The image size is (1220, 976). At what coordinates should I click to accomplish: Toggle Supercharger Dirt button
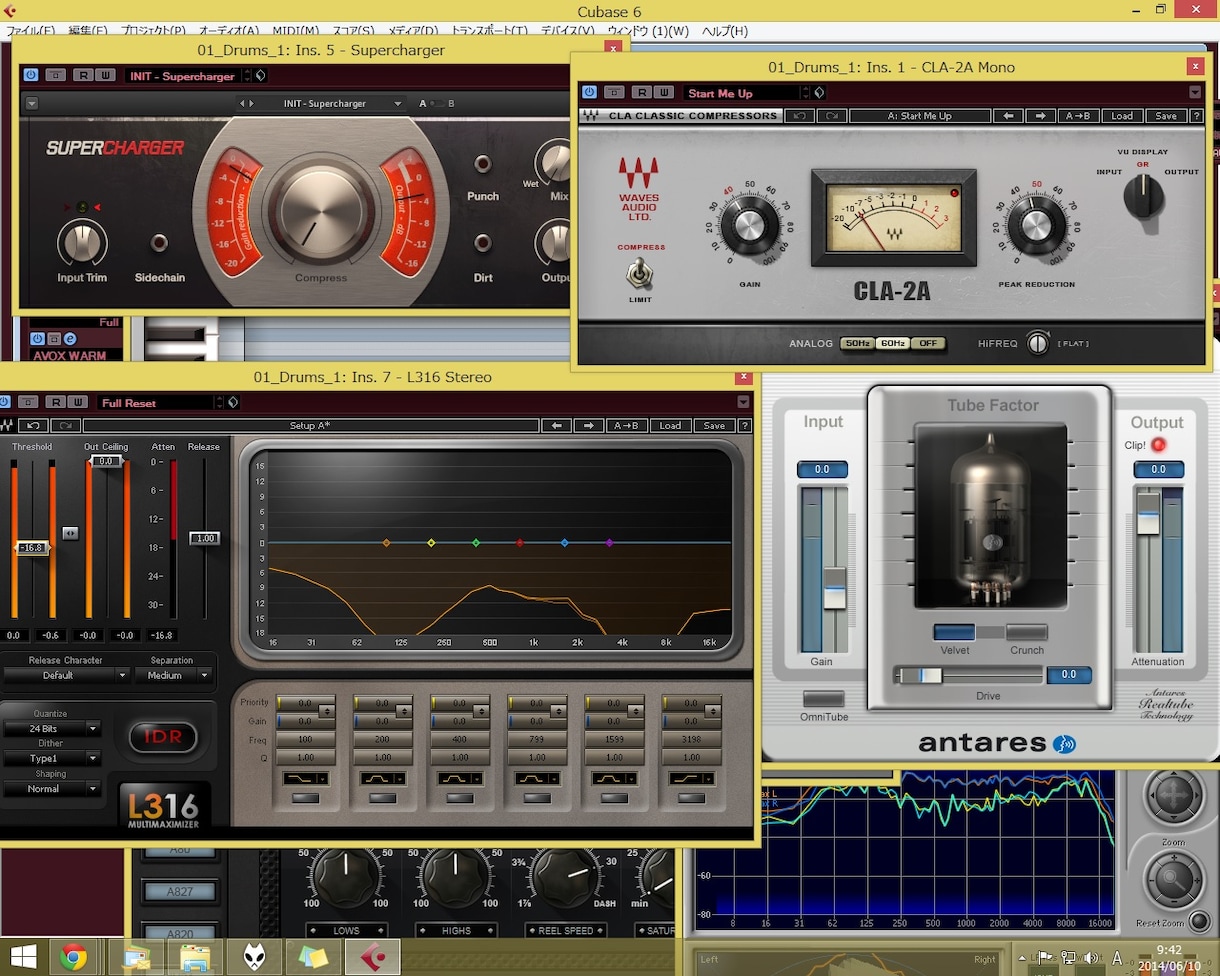click(x=483, y=243)
